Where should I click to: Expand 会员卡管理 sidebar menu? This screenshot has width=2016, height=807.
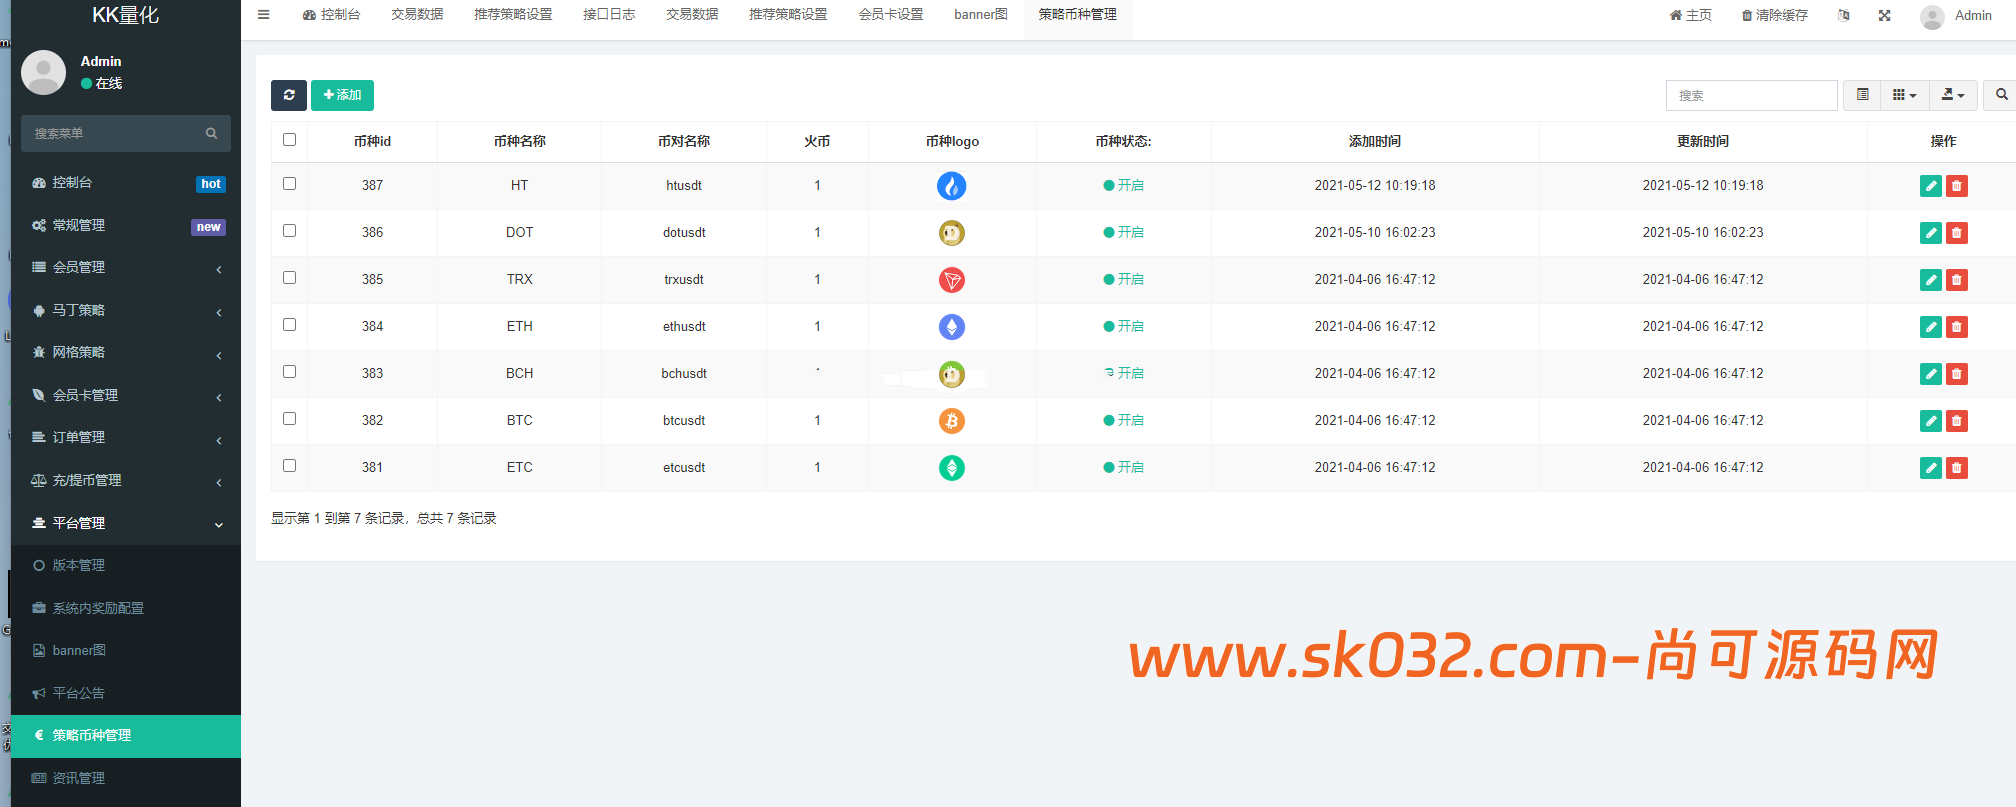click(126, 396)
